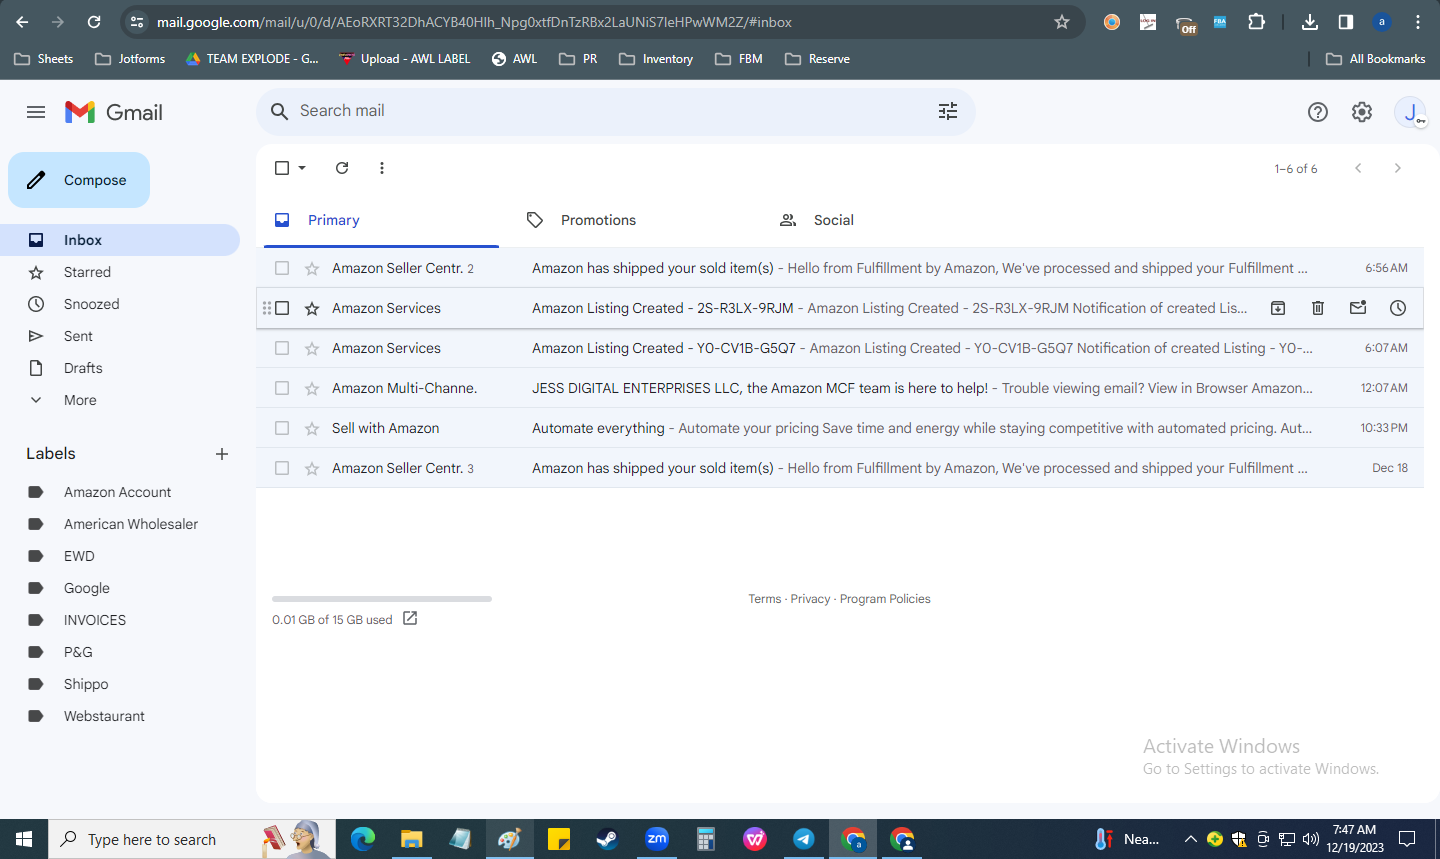Open the Gmail main menu hamburger
The image size is (1440, 859).
36,112
